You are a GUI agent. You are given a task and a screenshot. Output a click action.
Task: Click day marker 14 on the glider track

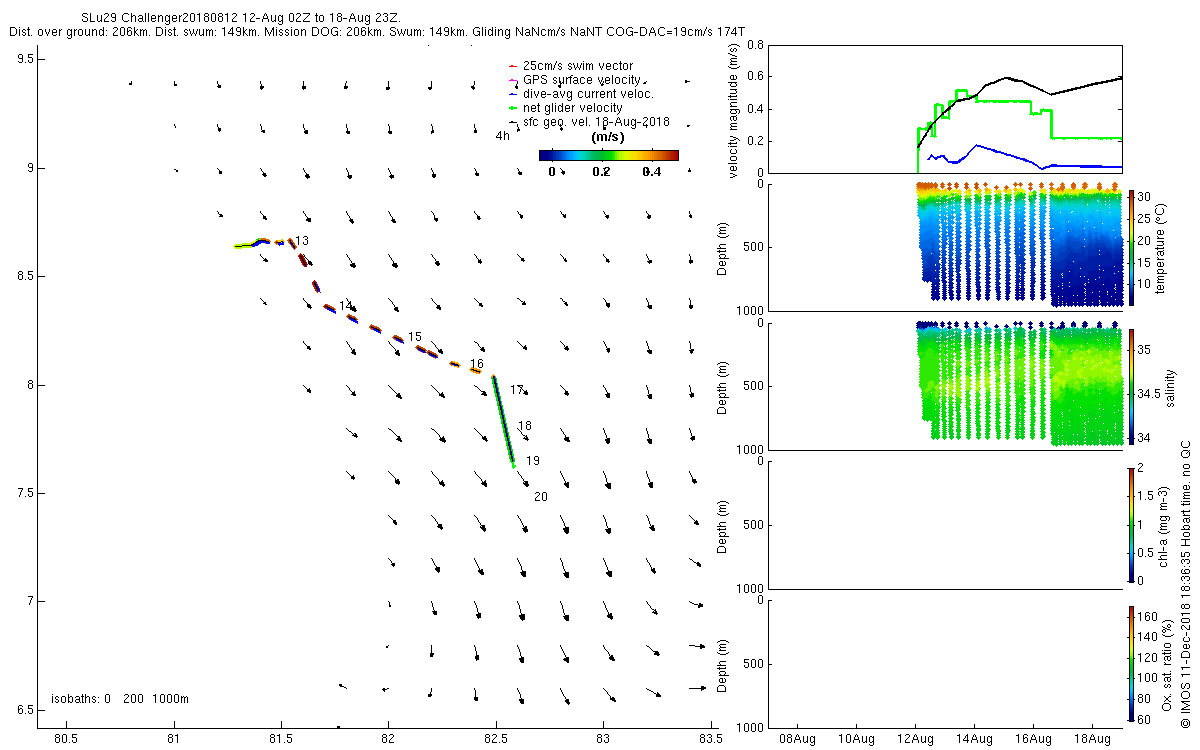tap(345, 305)
